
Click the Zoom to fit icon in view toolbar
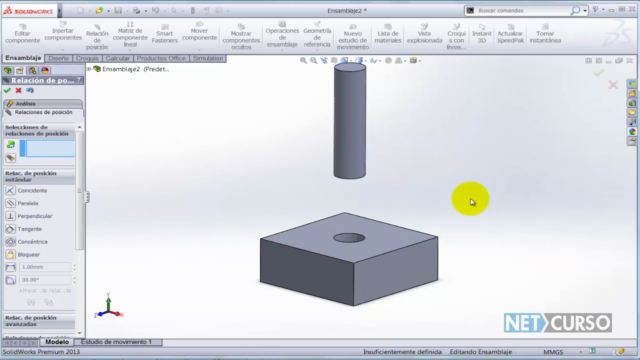coord(303,60)
